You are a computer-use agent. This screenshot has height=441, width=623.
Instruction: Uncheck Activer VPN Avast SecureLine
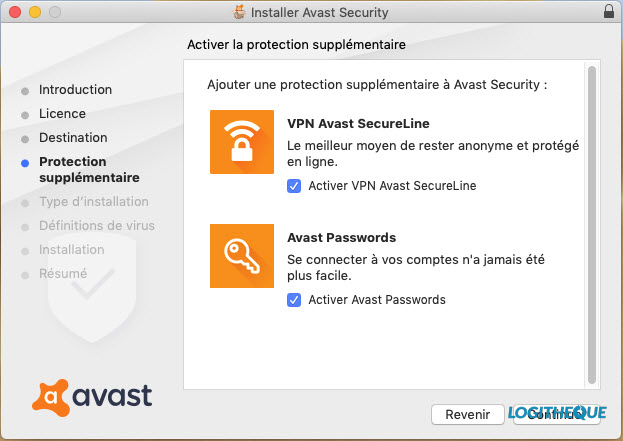[x=294, y=186]
